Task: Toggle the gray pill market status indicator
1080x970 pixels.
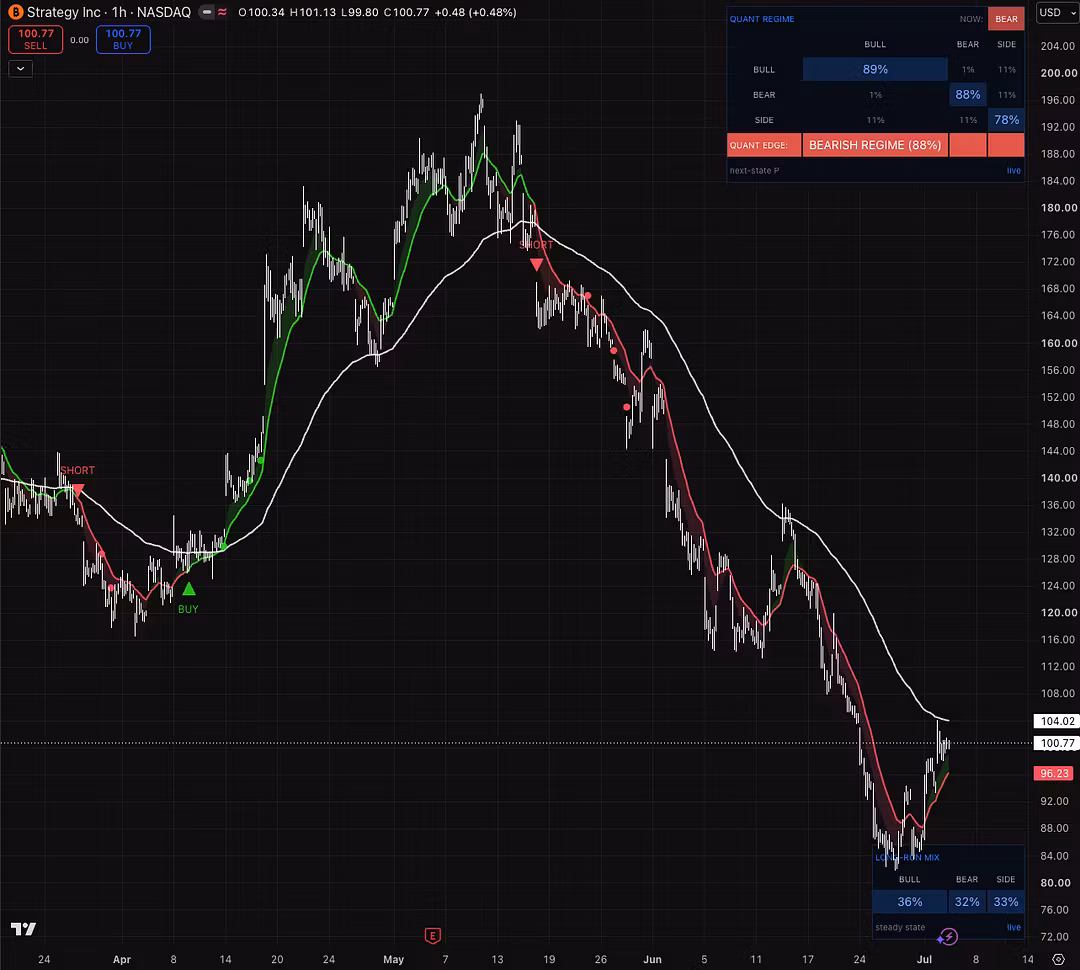Action: (x=207, y=12)
